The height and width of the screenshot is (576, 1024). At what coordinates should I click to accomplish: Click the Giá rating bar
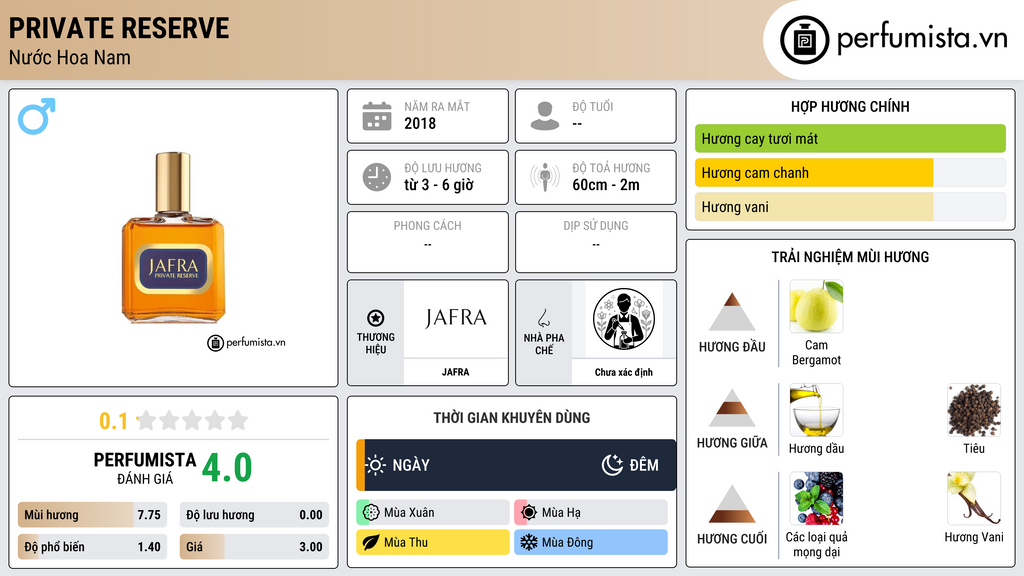(x=254, y=547)
